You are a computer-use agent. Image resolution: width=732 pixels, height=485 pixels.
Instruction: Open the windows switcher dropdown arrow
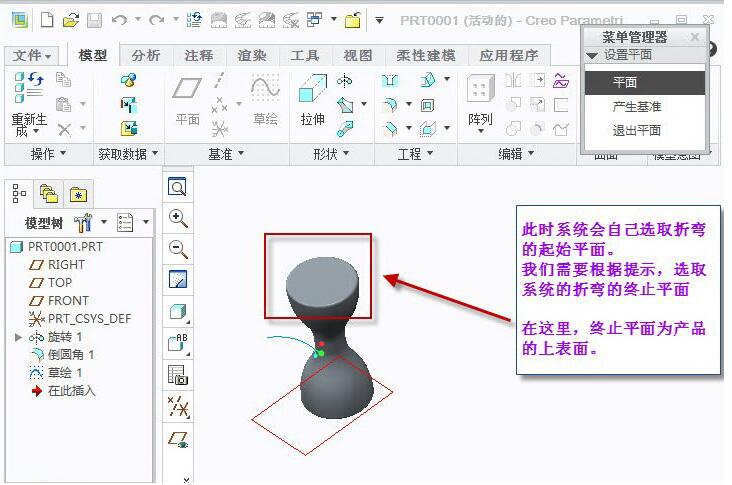click(334, 20)
